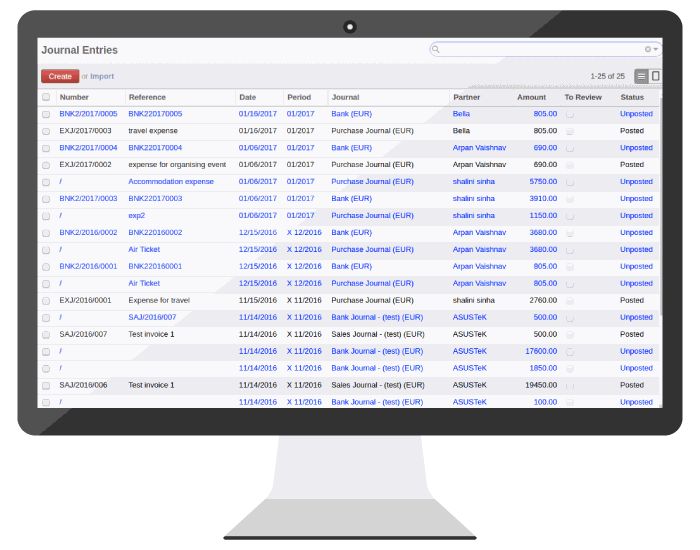This screenshot has width=700, height=550.
Task: Toggle the select-all header checkbox
Action: 46,97
